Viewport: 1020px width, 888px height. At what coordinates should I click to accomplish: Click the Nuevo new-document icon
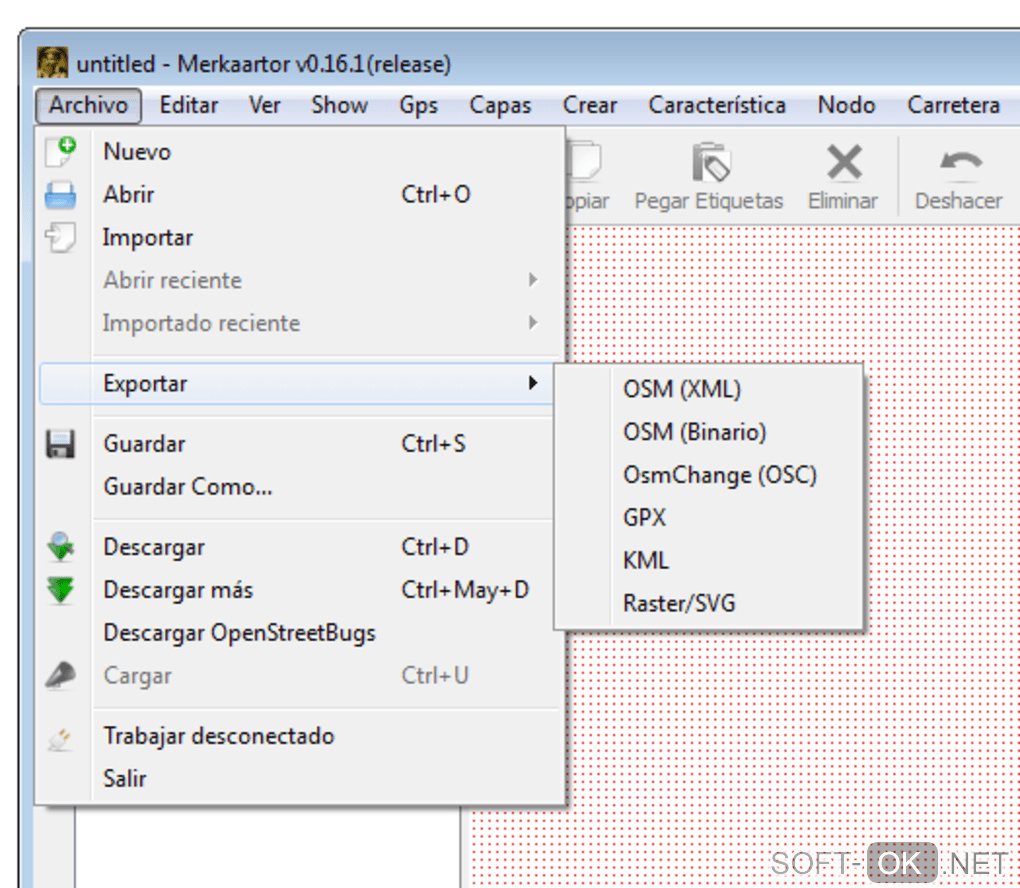pyautogui.click(x=60, y=152)
